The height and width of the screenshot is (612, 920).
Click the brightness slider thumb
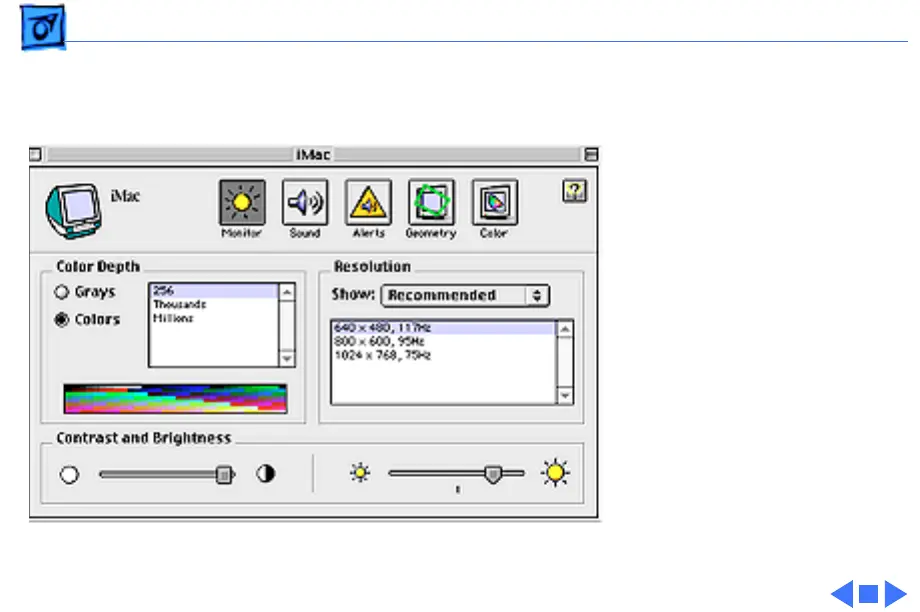click(493, 474)
